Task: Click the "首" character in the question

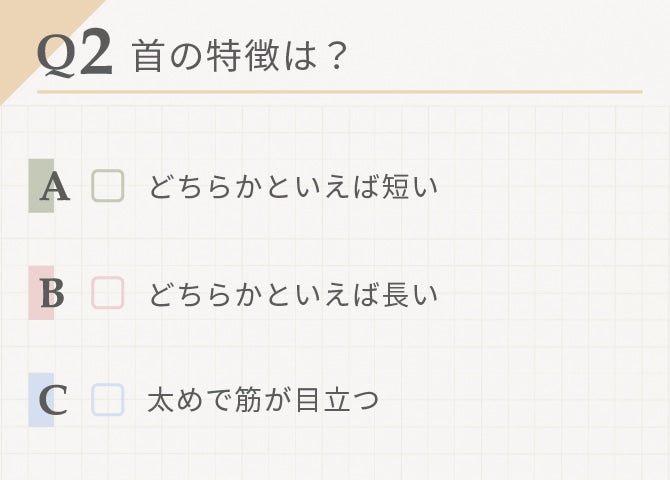Action: (147, 56)
